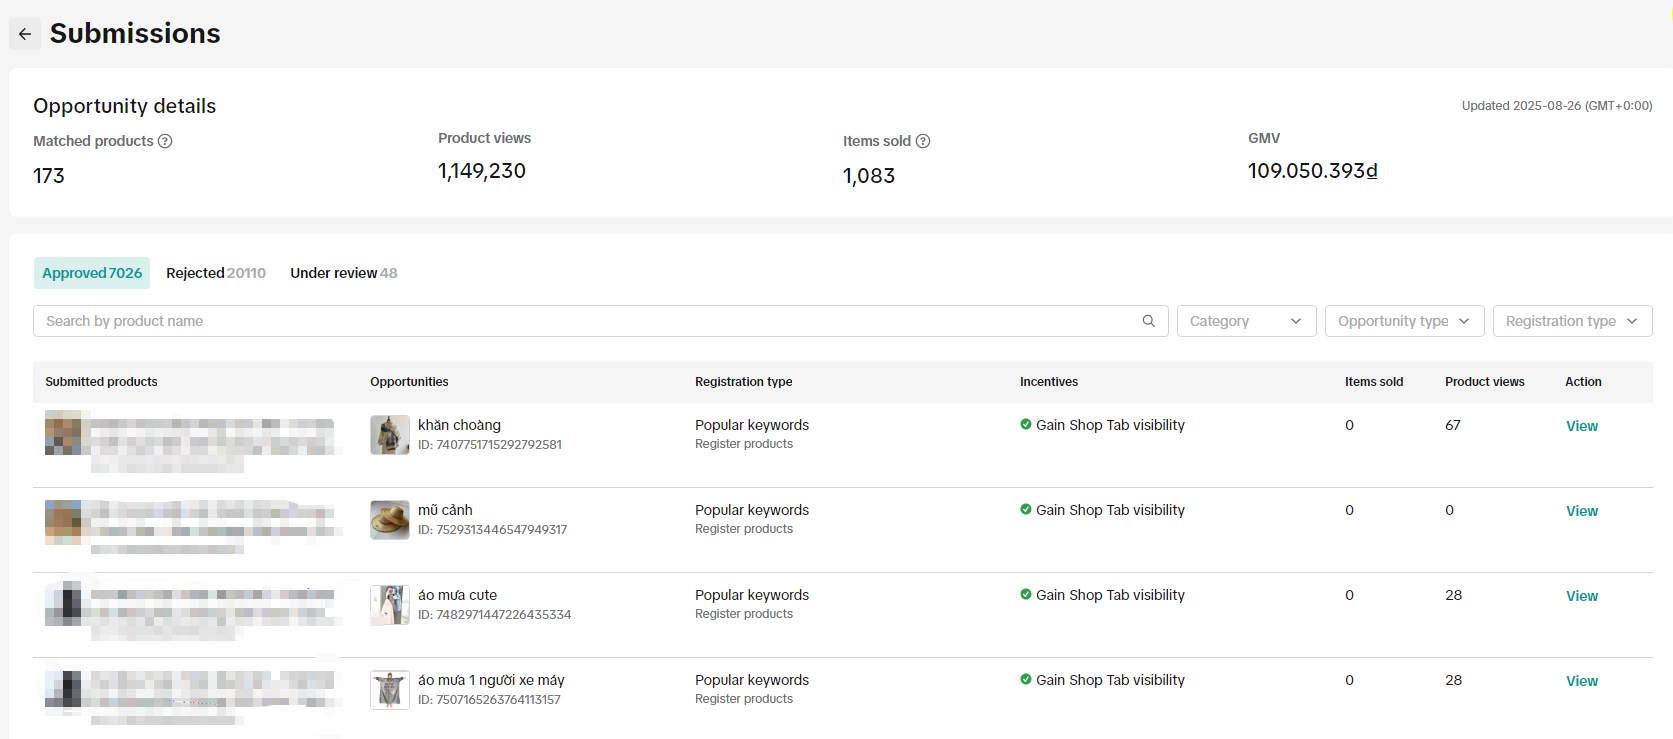
Task: Click the help icon beside Matched products
Action: [166, 141]
